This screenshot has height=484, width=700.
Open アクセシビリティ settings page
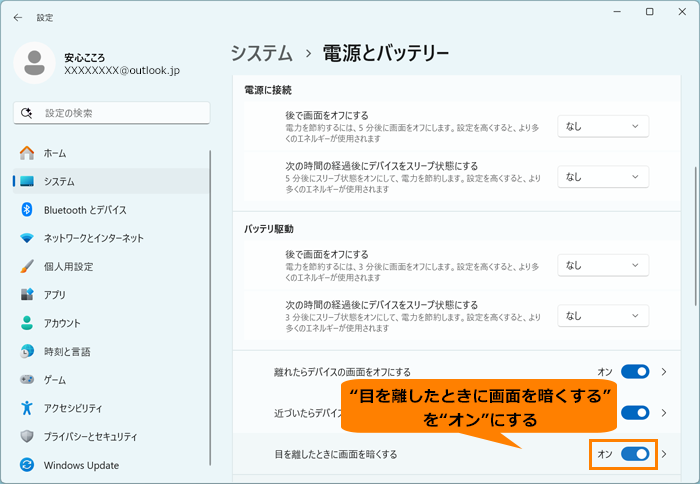(x=111, y=408)
